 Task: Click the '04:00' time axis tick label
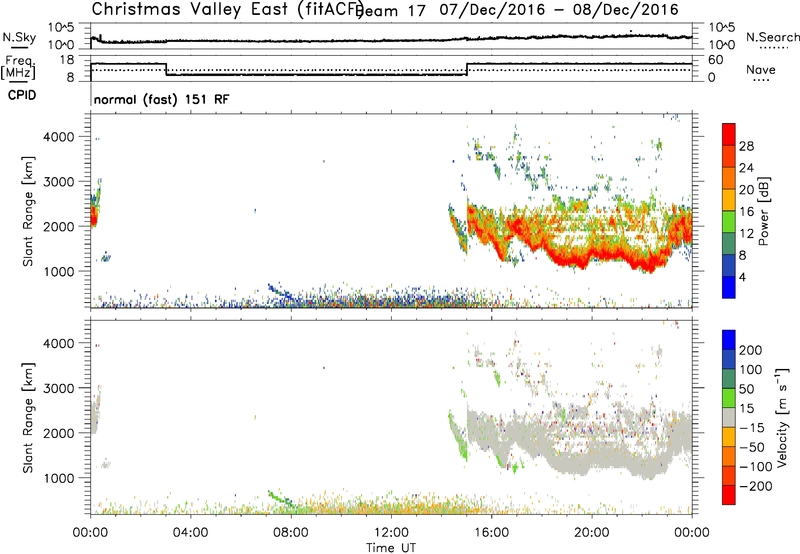tap(190, 533)
